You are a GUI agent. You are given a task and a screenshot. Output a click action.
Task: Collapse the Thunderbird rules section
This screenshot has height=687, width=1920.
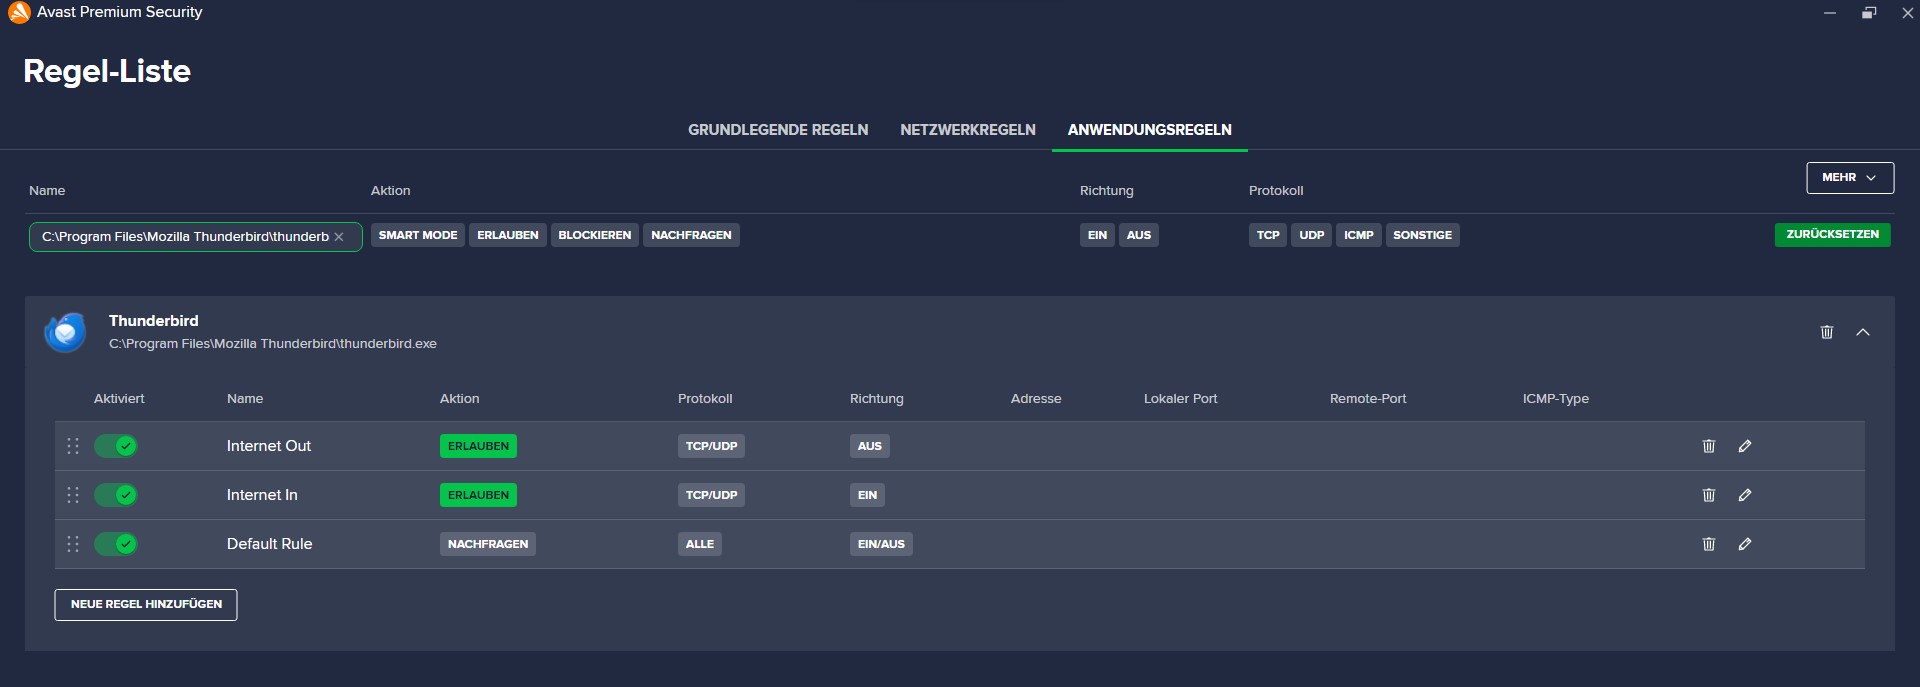[1863, 332]
